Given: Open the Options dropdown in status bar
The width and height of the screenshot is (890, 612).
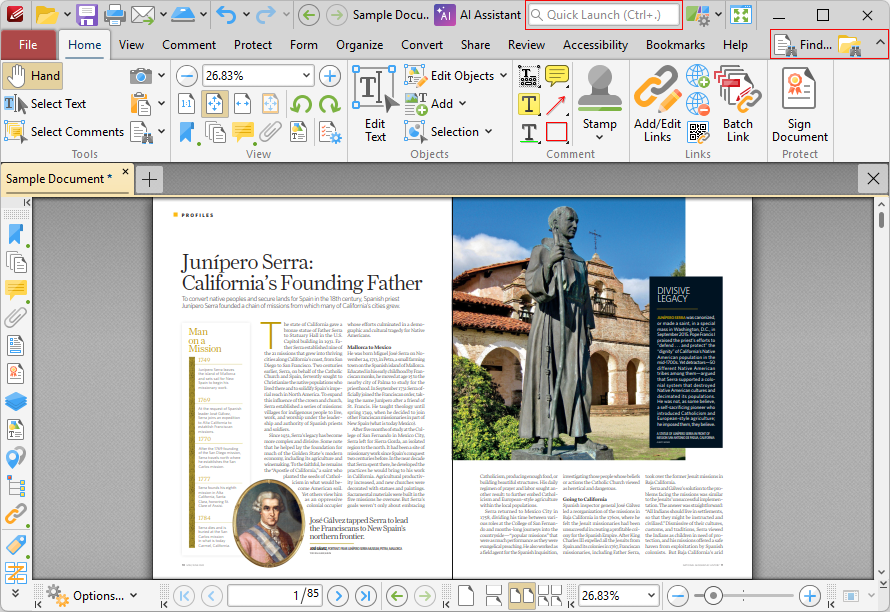Looking at the screenshot, I should [92, 596].
